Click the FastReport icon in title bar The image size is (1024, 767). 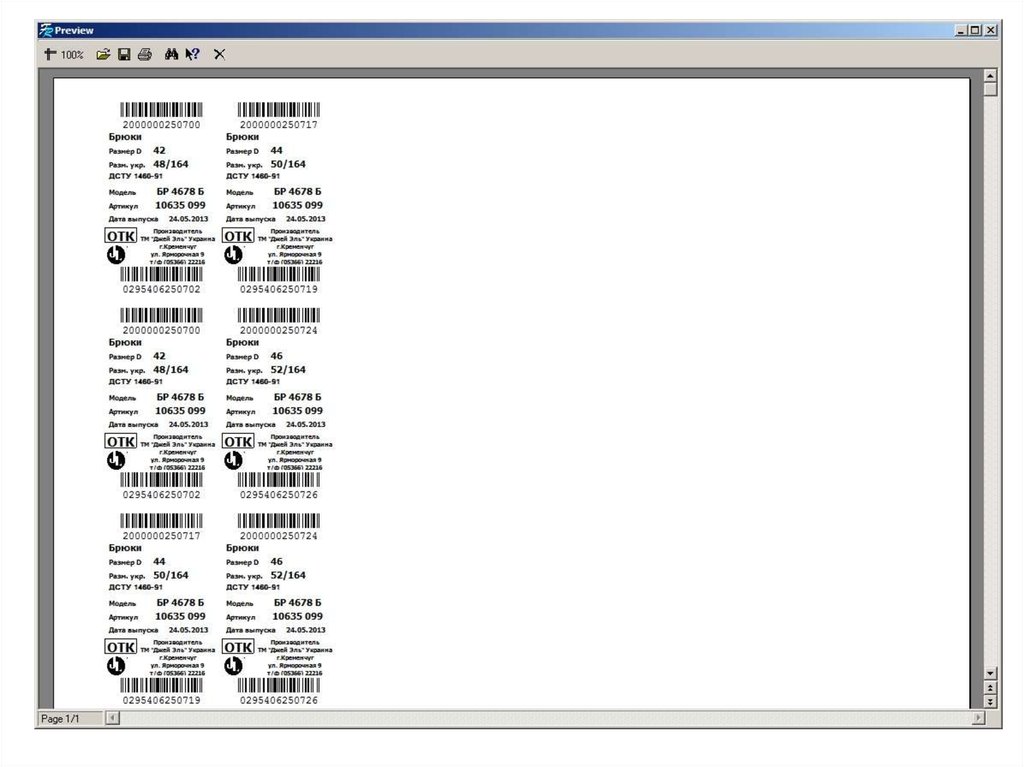pyautogui.click(x=46, y=30)
